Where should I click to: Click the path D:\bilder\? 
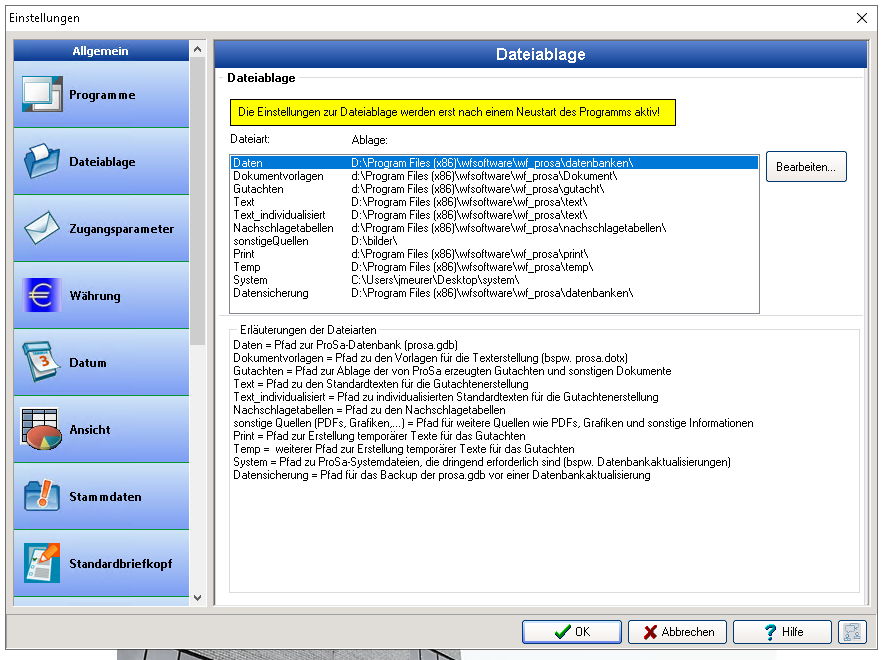pos(374,241)
